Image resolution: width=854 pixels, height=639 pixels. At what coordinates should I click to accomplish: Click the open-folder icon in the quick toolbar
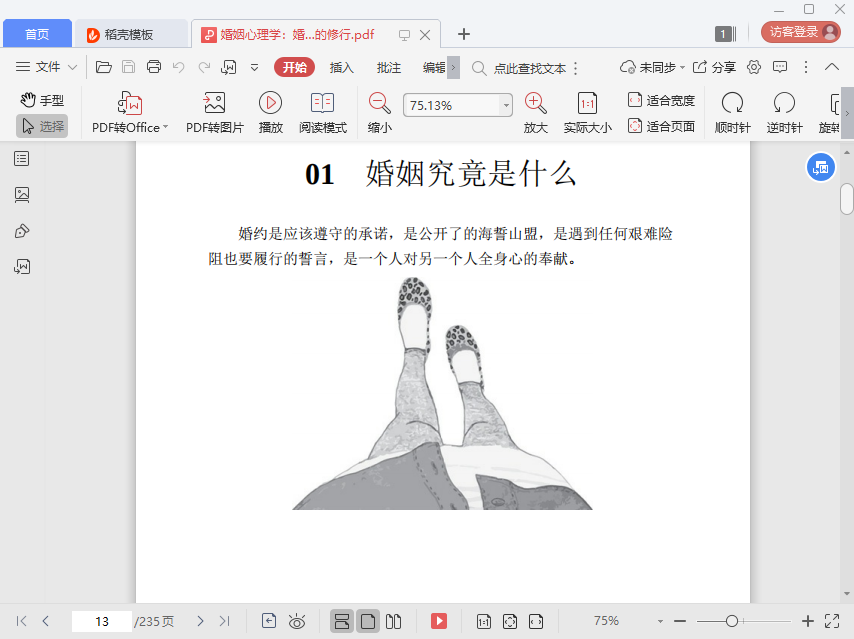103,67
